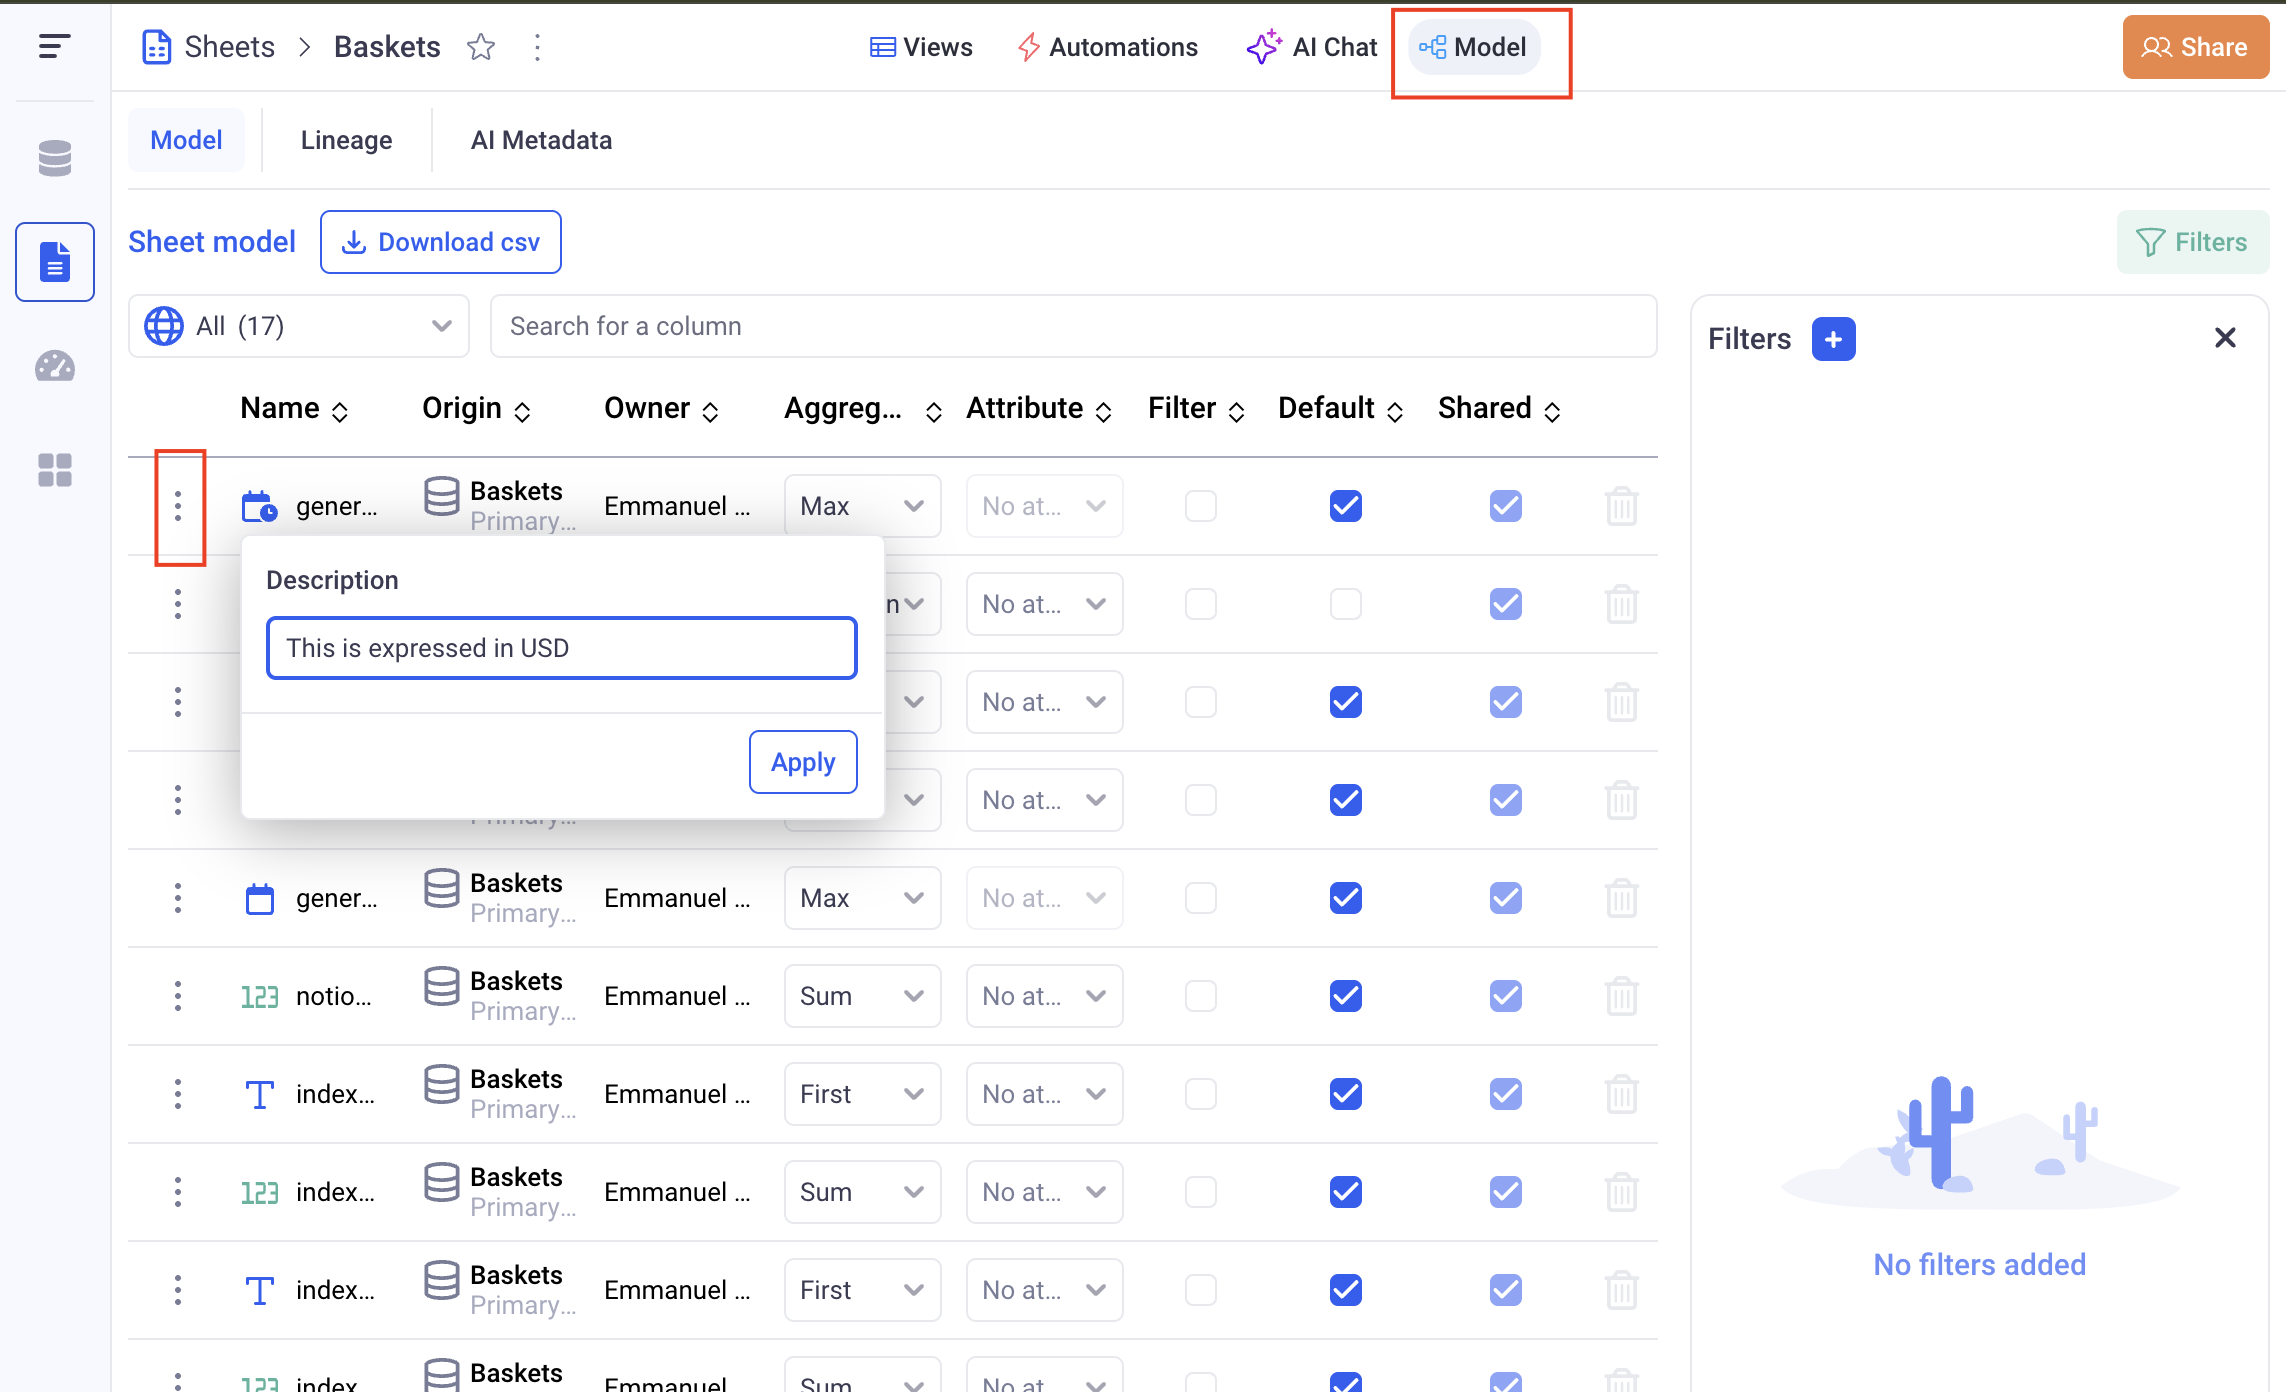Image resolution: width=2286 pixels, height=1392 pixels.
Task: Click Download csv button
Action: pyautogui.click(x=440, y=242)
